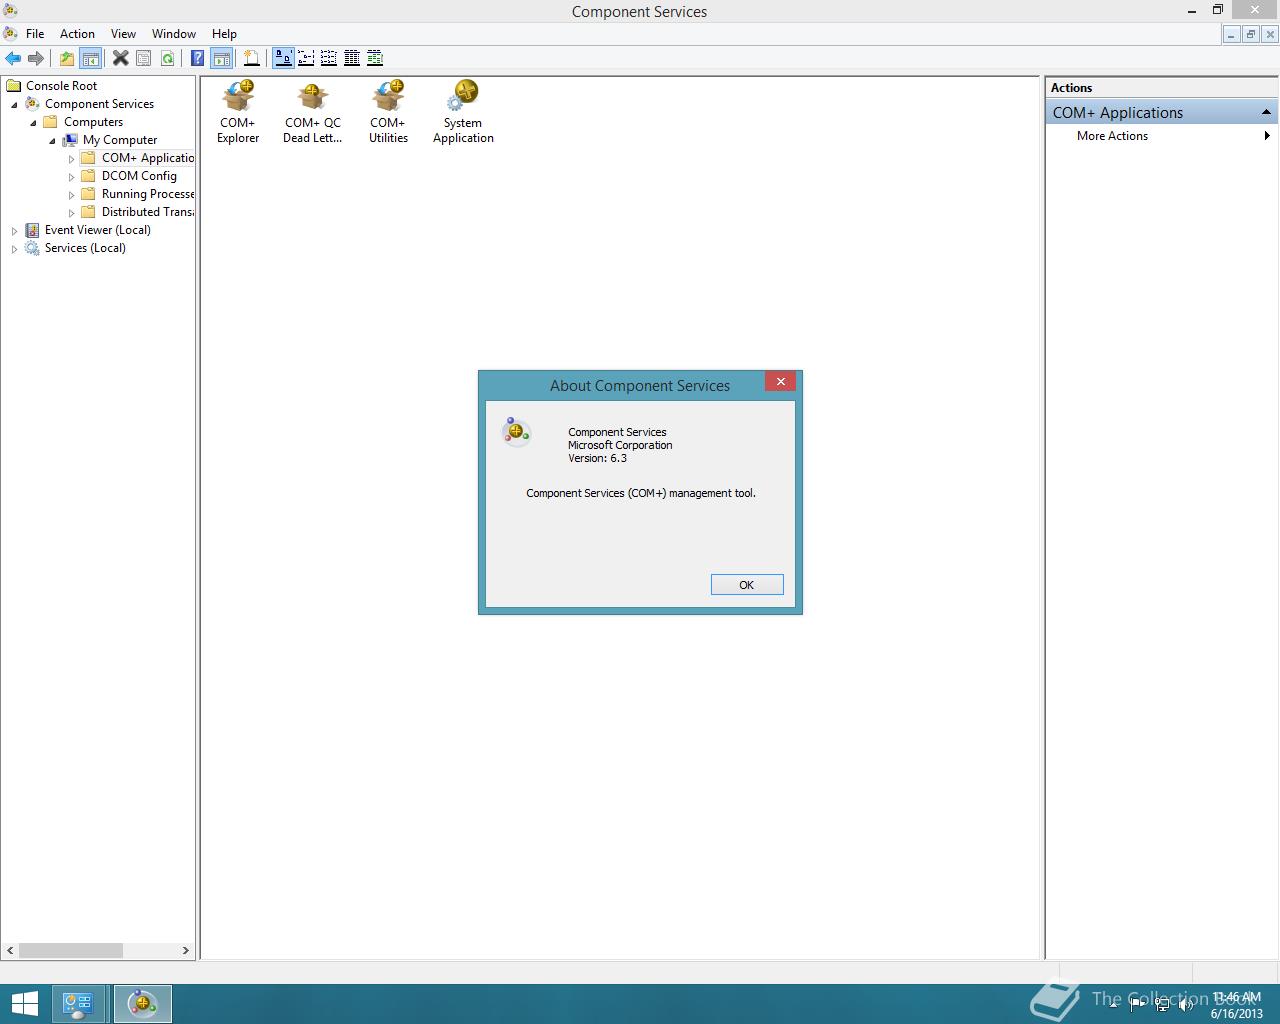Viewport: 1280px width, 1024px height.
Task: Click the blue Help question mark icon
Action: [x=198, y=58]
